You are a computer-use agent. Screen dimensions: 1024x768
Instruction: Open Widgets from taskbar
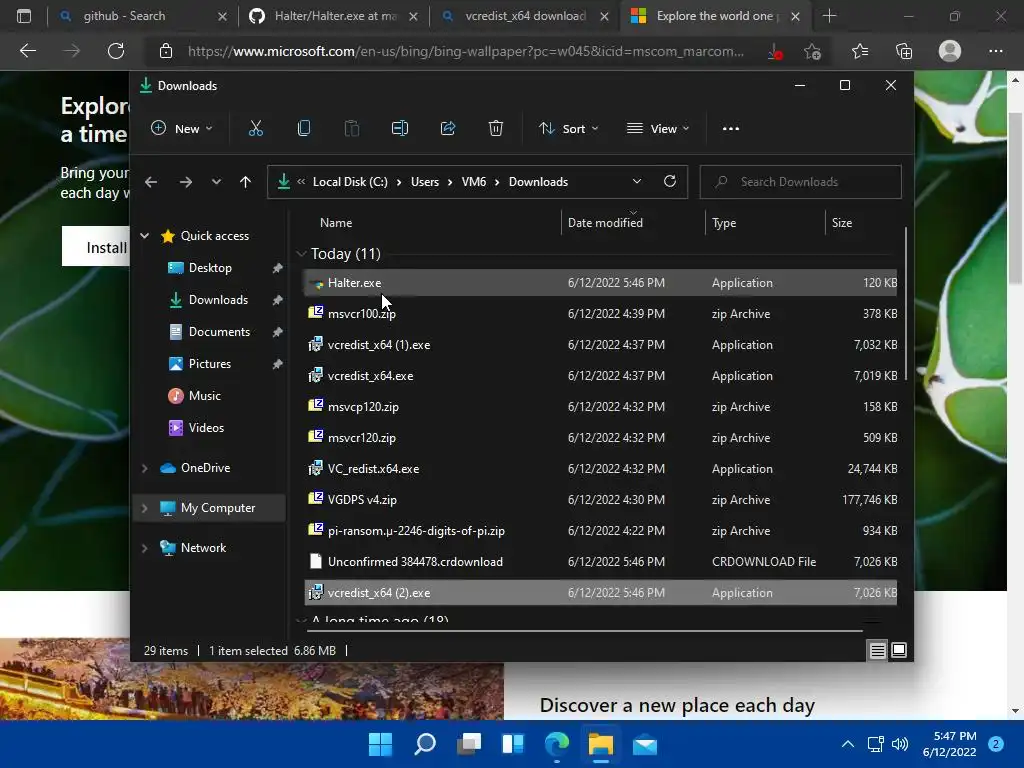513,744
